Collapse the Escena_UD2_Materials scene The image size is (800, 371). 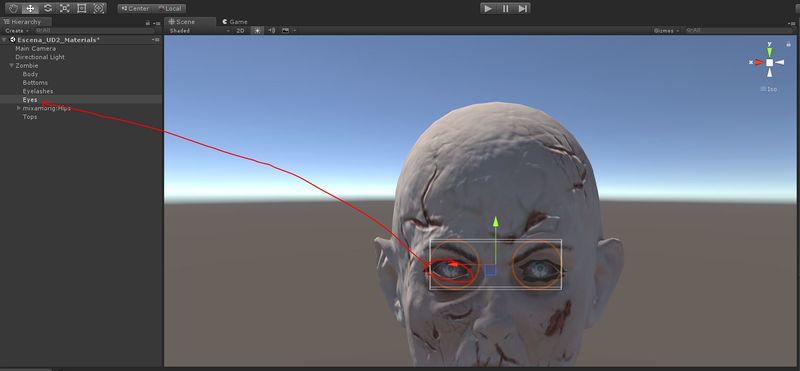pyautogui.click(x=5, y=40)
